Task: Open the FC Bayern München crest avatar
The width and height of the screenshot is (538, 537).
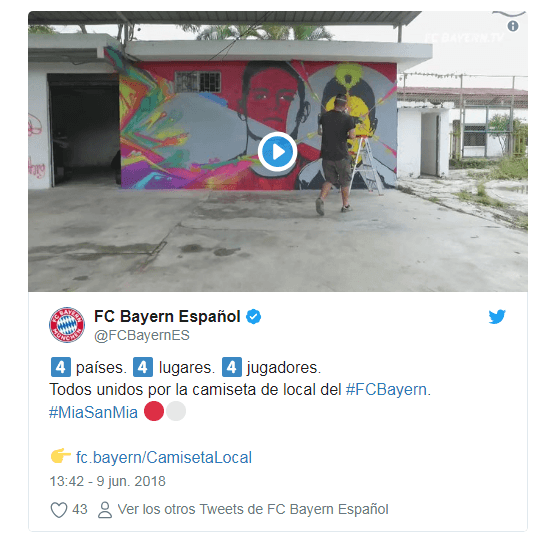Action: pos(67,325)
